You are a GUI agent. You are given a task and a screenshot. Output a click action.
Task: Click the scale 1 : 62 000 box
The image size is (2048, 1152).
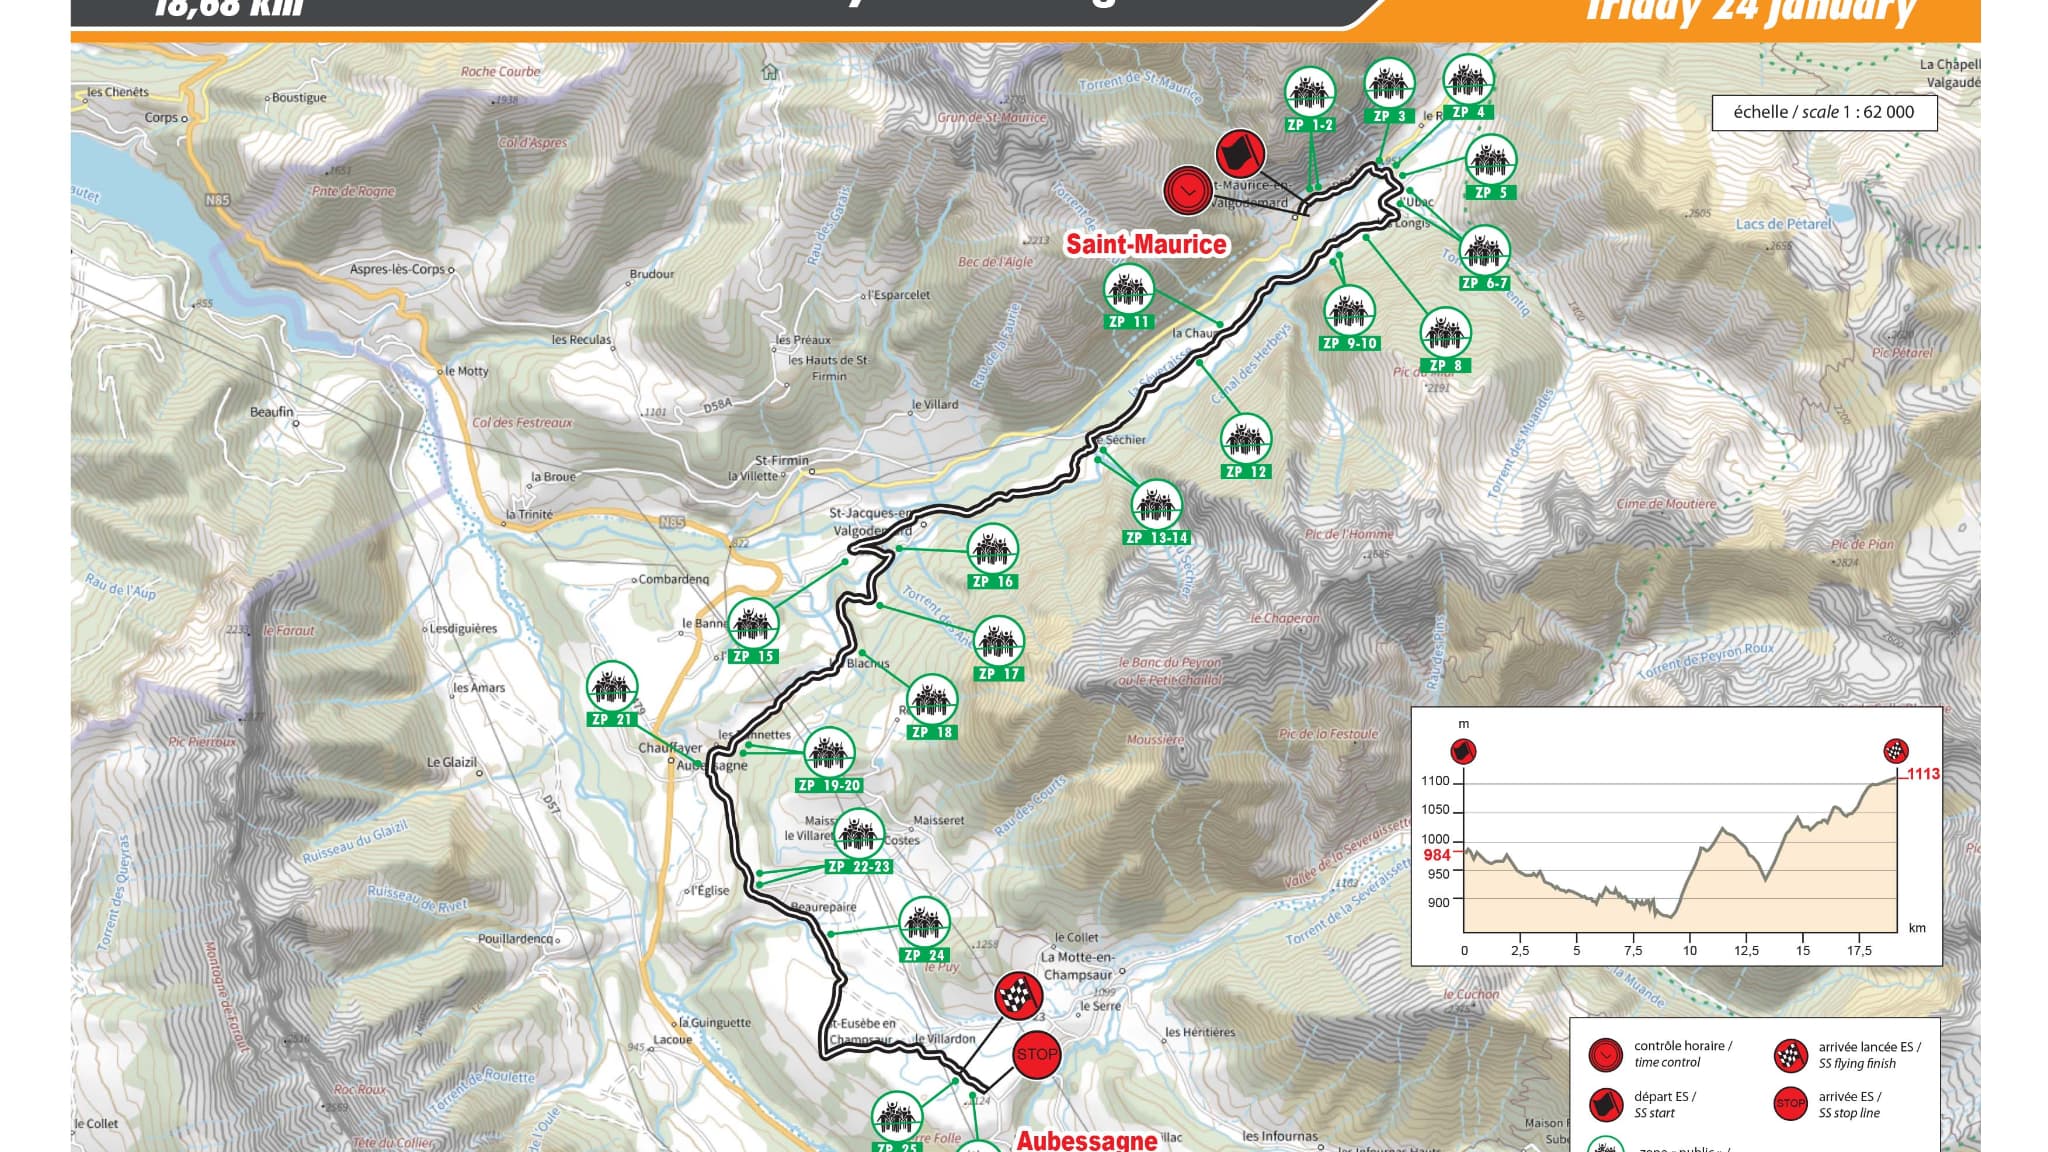pos(1824,112)
